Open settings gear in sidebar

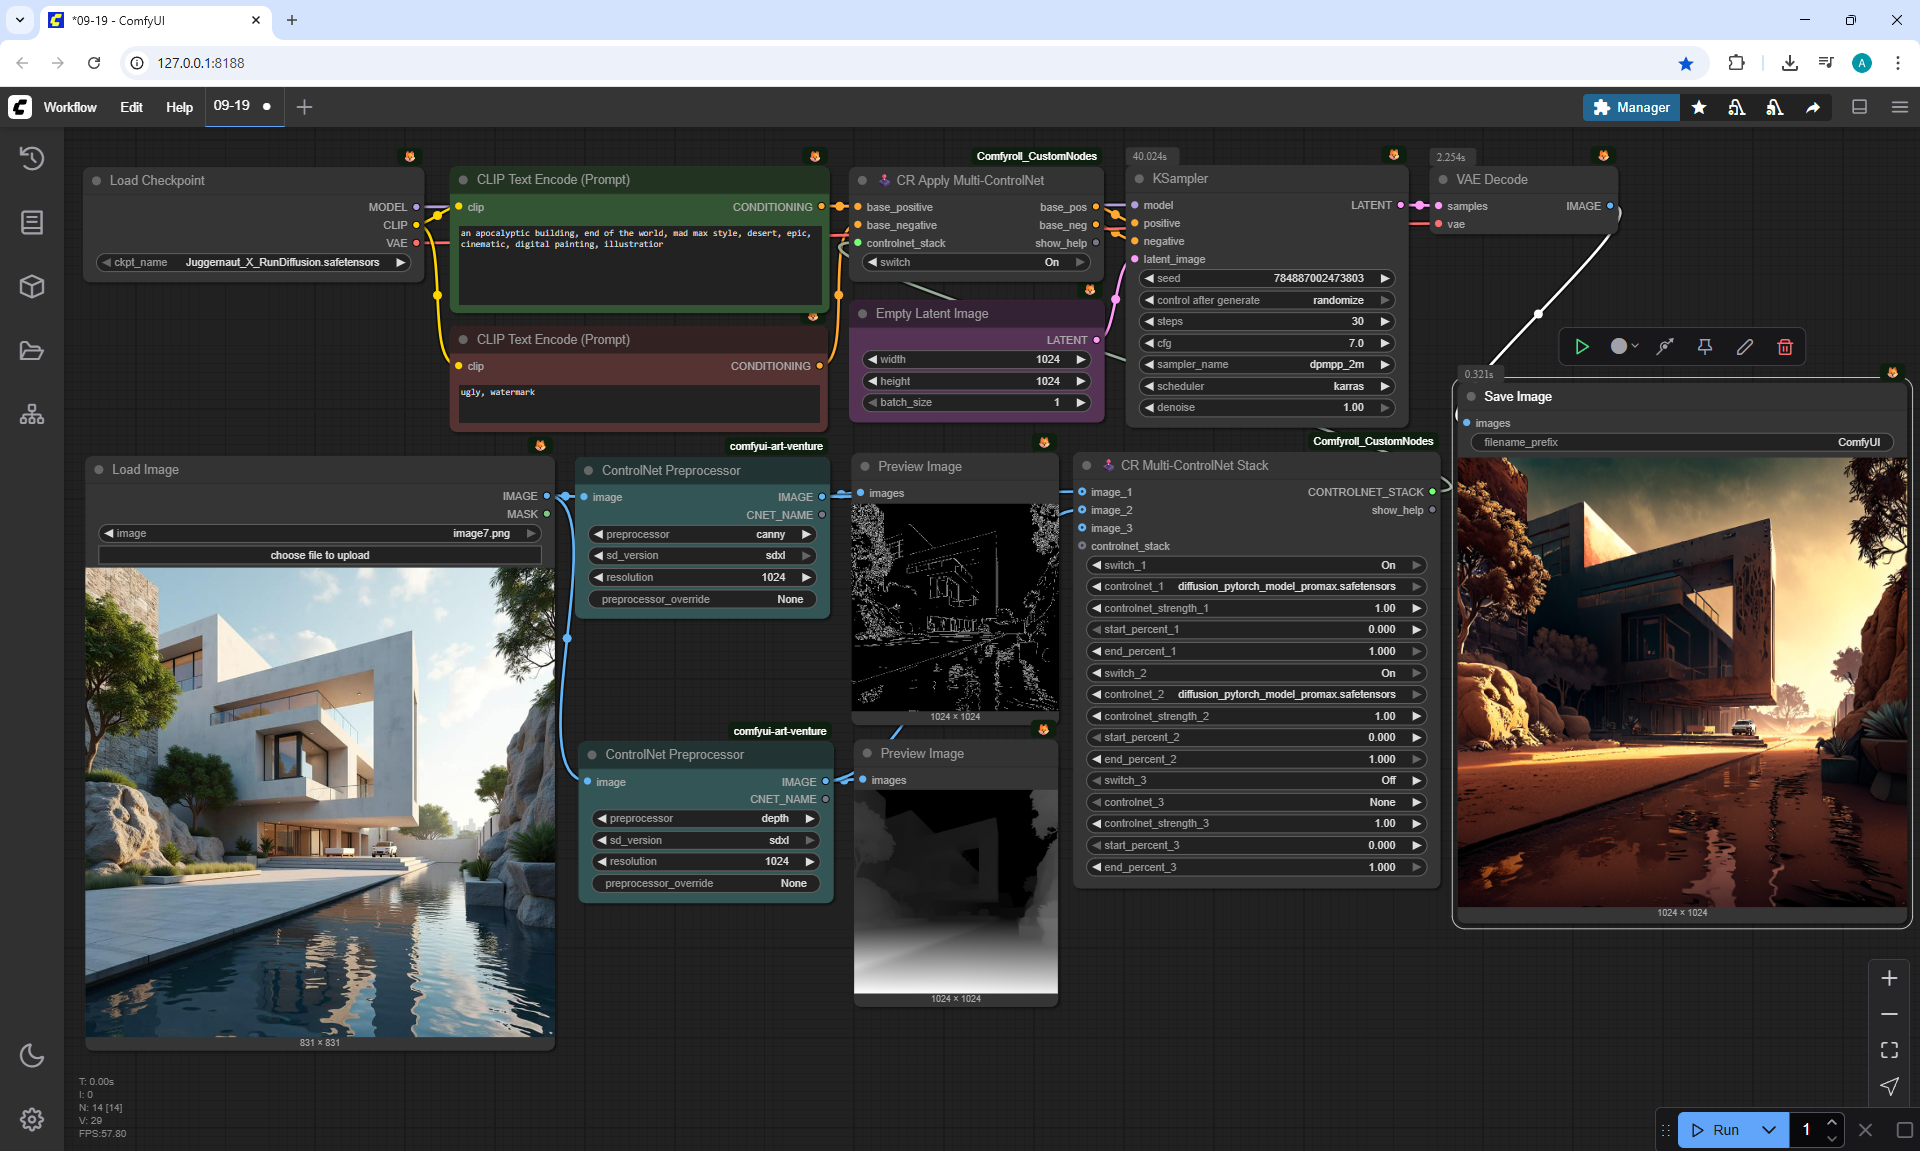(32, 1119)
